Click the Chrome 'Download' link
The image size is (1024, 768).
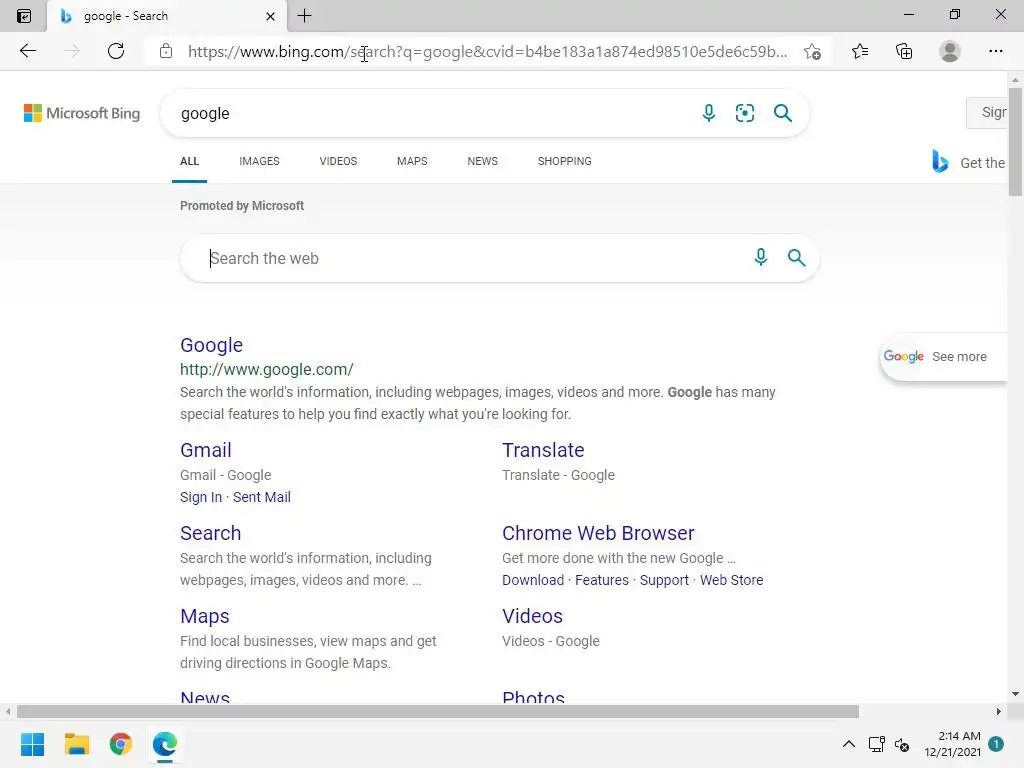click(533, 580)
